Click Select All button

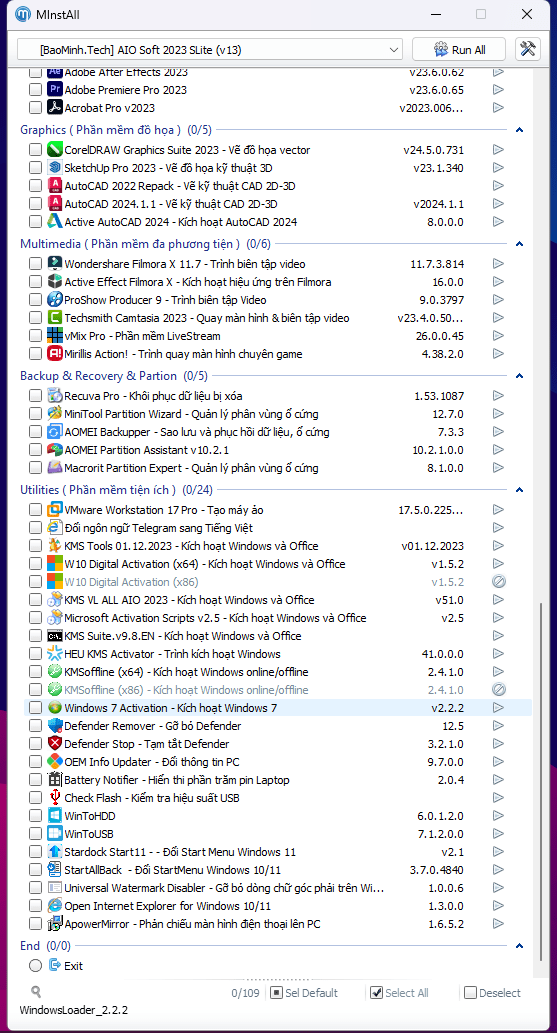(x=399, y=992)
